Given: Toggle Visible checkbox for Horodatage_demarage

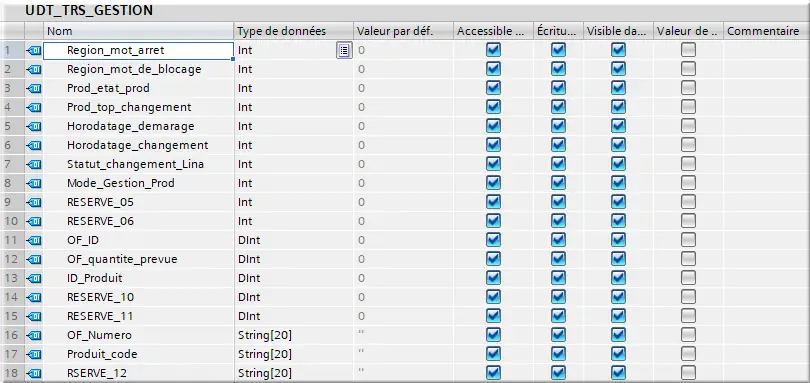Looking at the screenshot, I should tap(618, 126).
